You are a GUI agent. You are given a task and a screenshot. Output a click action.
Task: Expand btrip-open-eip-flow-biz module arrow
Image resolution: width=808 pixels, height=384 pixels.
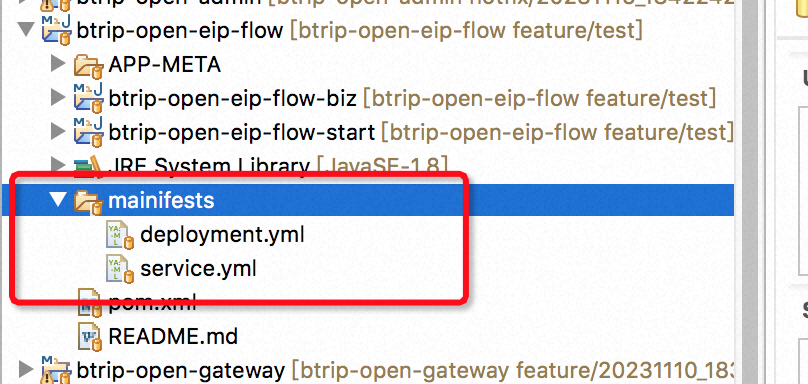(x=59, y=97)
